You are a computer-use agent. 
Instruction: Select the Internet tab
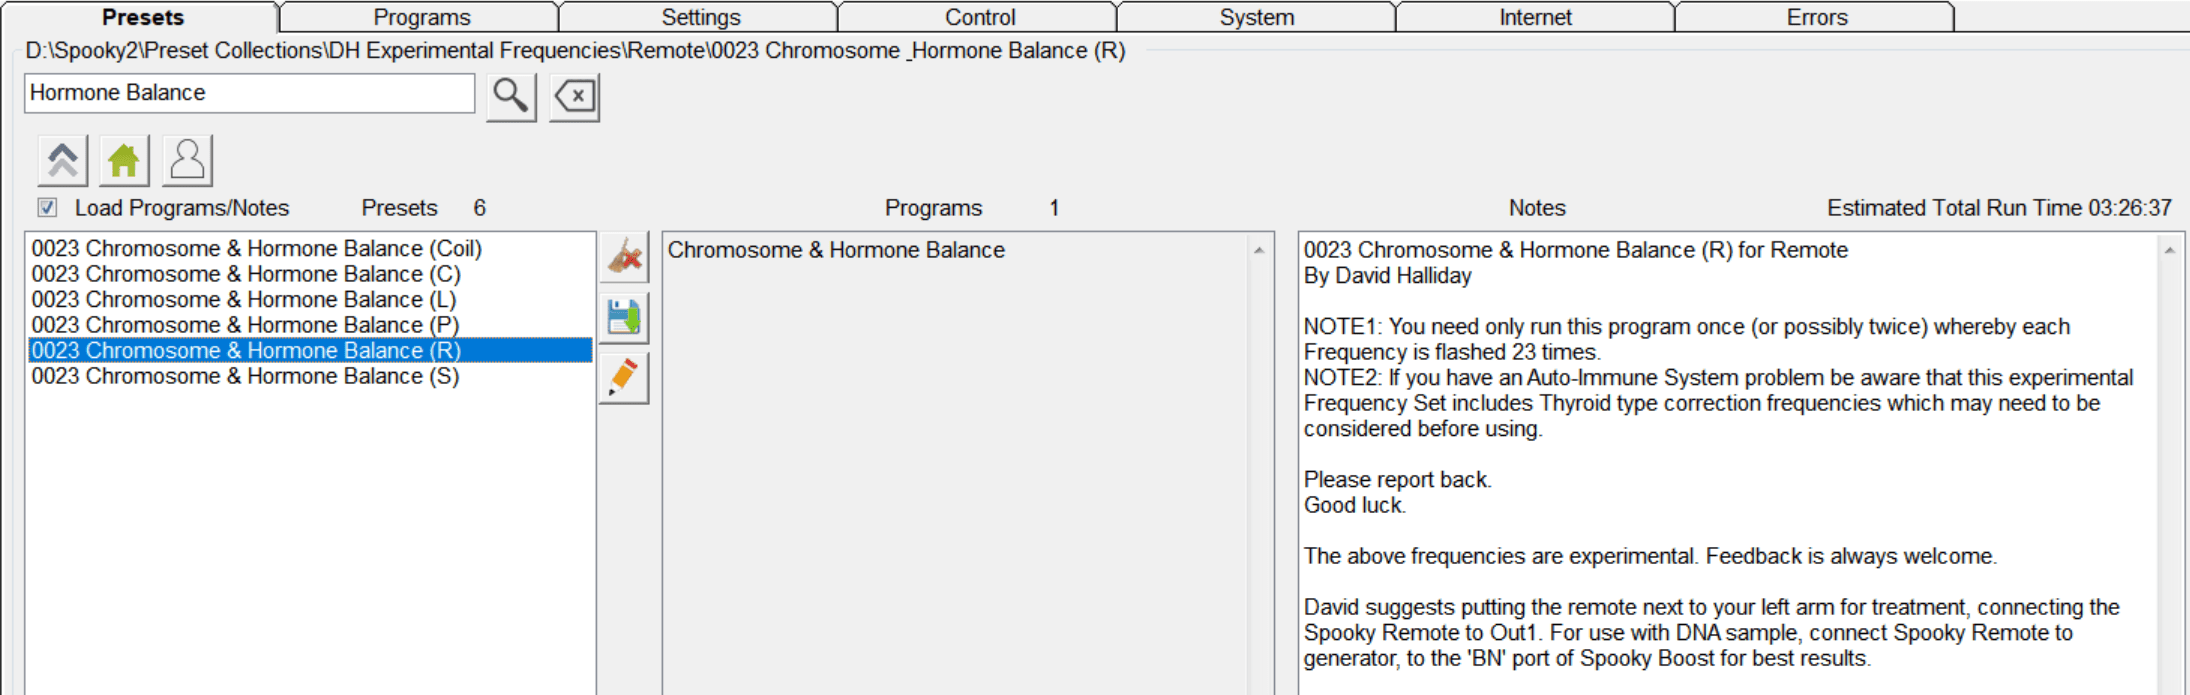(x=1535, y=17)
